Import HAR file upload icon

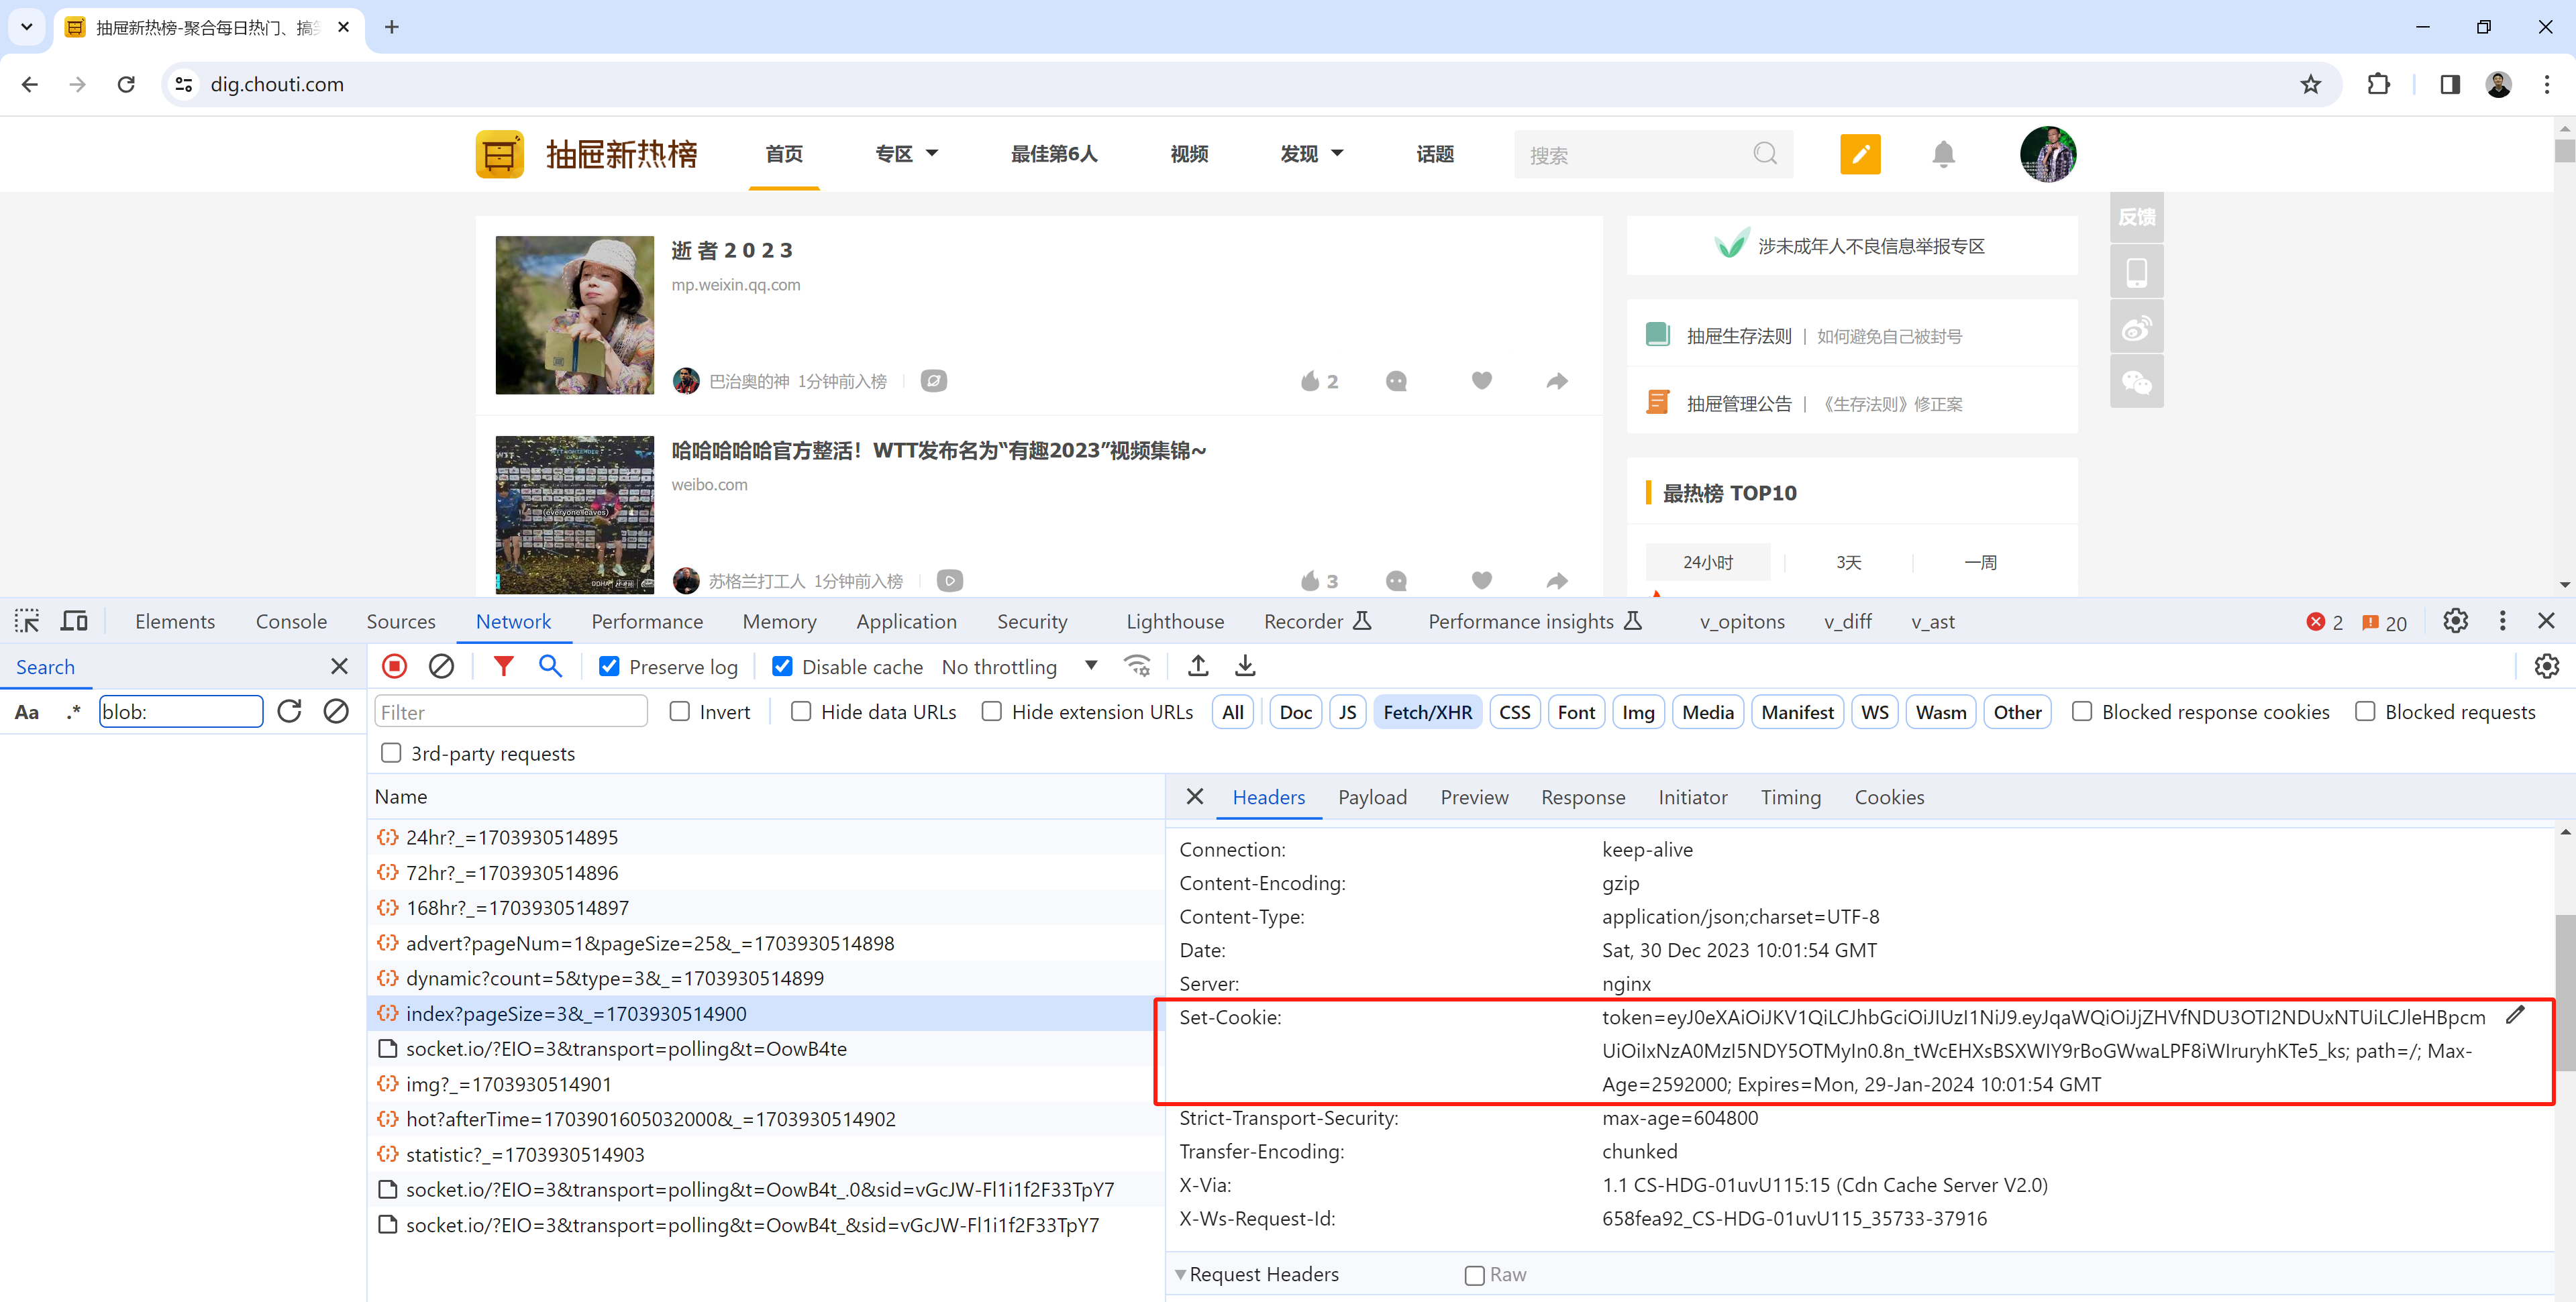[x=1198, y=667]
